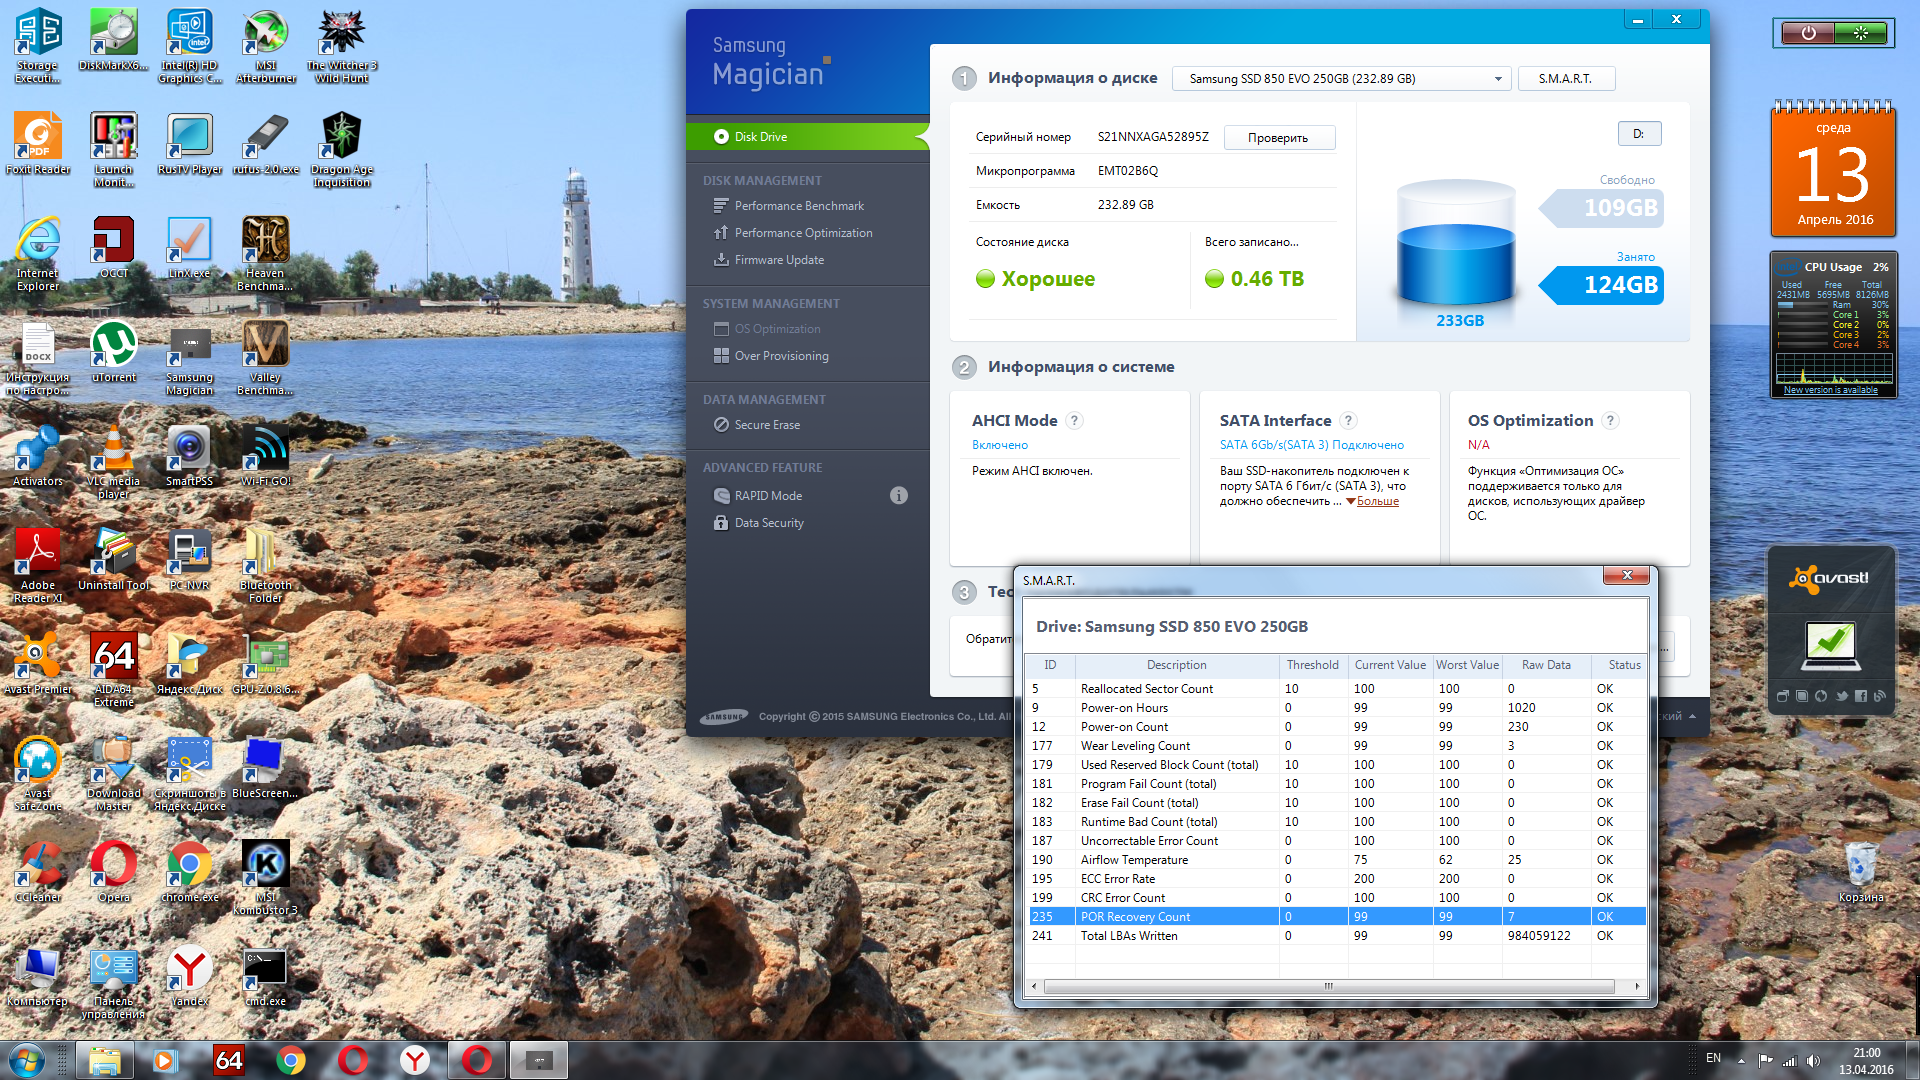Select Over Provisioning in the sidebar
The width and height of the screenshot is (1920, 1080).
780,356
